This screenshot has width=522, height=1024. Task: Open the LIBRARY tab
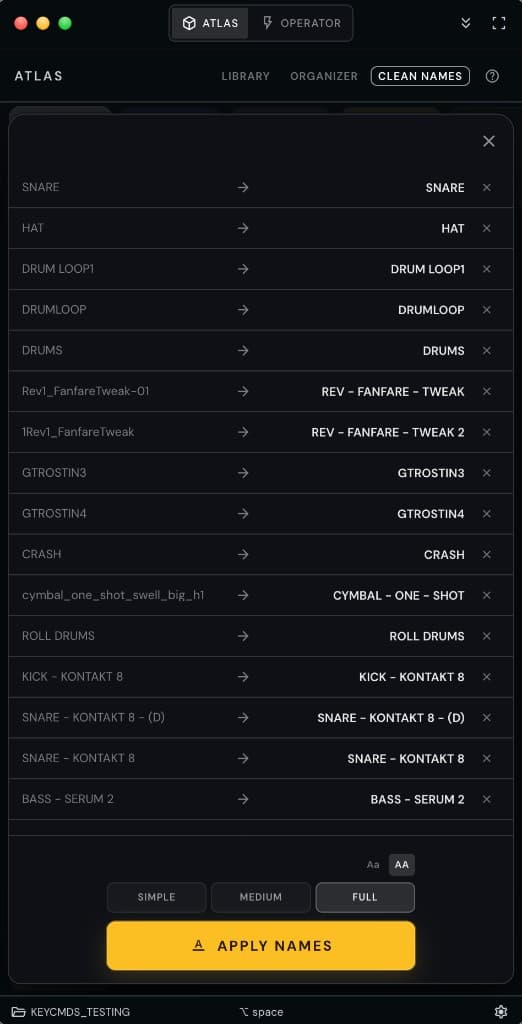246,76
